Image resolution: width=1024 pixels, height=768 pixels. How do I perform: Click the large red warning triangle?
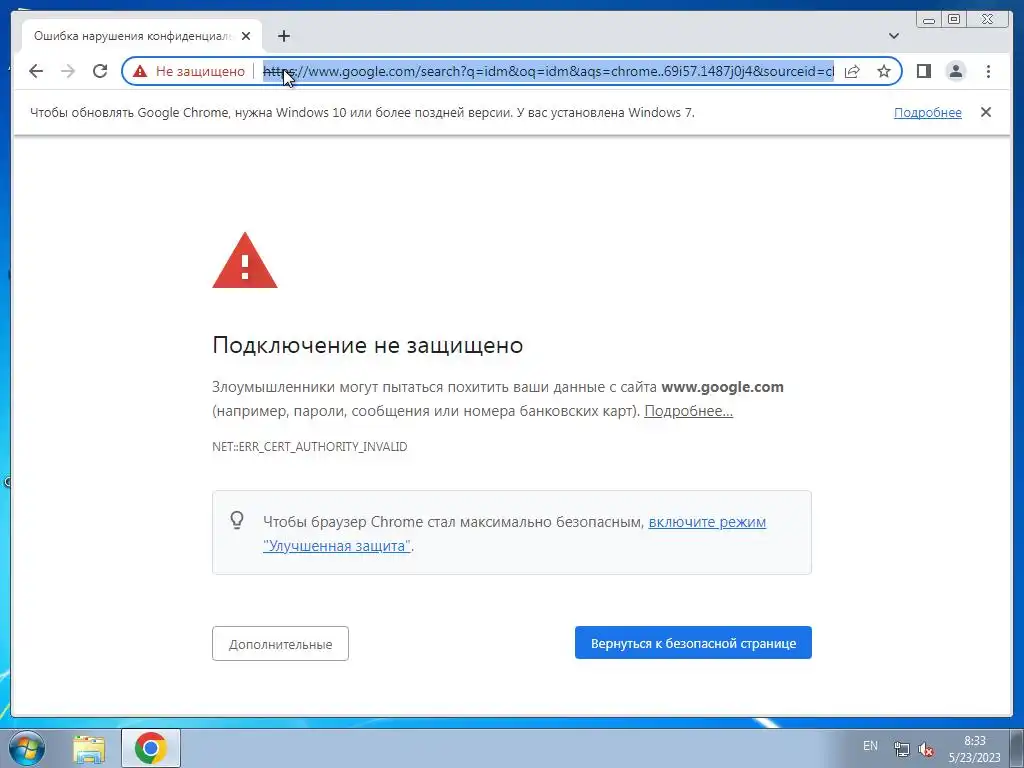tap(245, 261)
